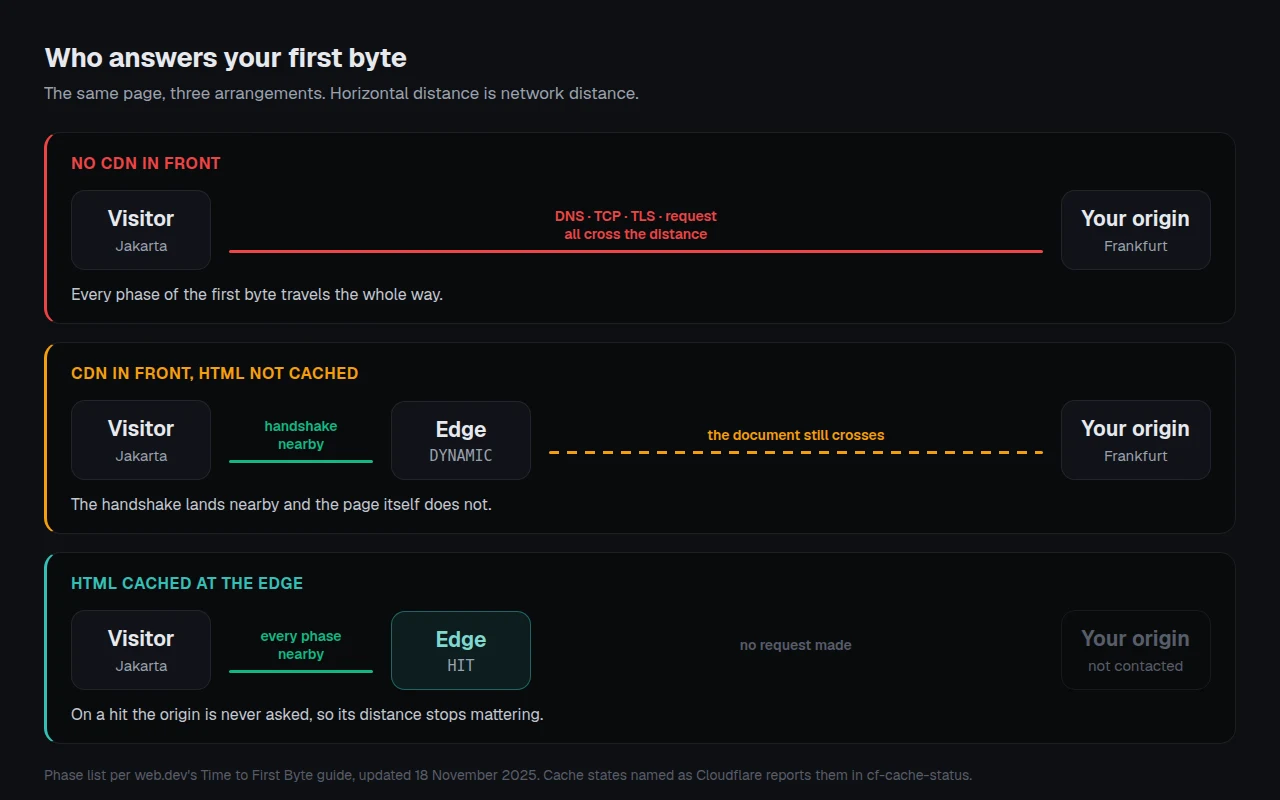Click the Frankfurt origin box in the No CDN row
Image resolution: width=1280 pixels, height=800 pixels.
pyautogui.click(x=1135, y=230)
